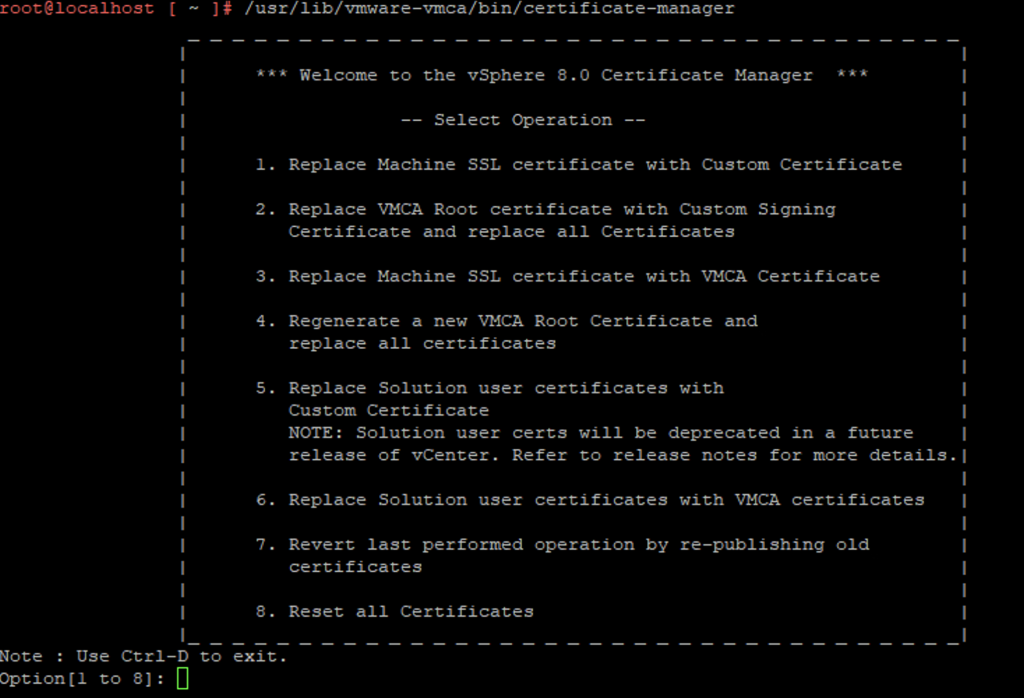Screen dimensions: 1024x698
Task: Click the 'Note : Use Ctrl-D to exit.' line
Action: point(143,656)
